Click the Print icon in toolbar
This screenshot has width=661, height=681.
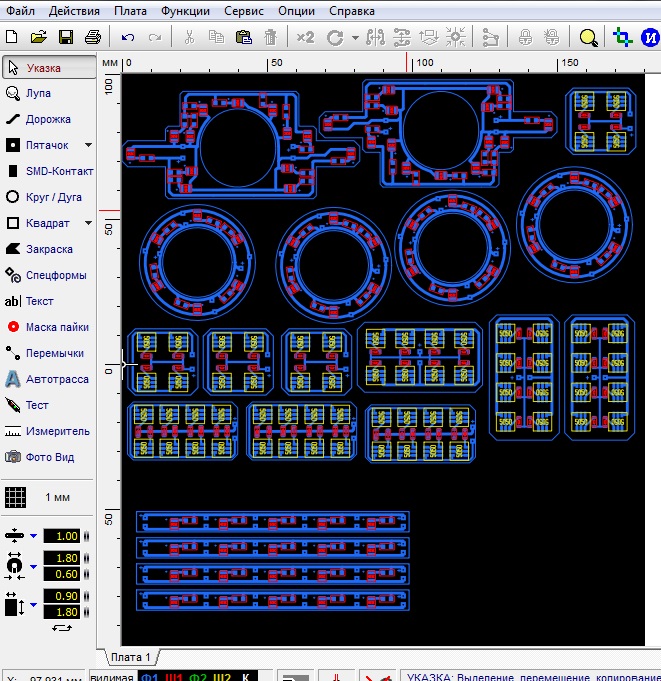point(93,38)
